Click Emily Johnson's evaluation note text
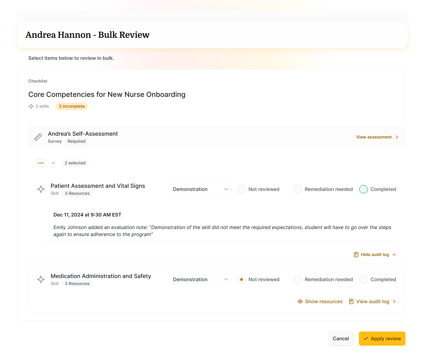Viewport: 425px width, 363px height. (x=222, y=231)
